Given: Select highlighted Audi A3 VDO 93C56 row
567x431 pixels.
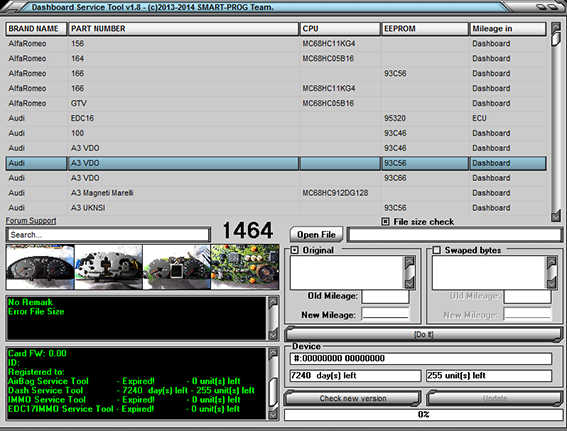Looking at the screenshot, I should point(276,163).
